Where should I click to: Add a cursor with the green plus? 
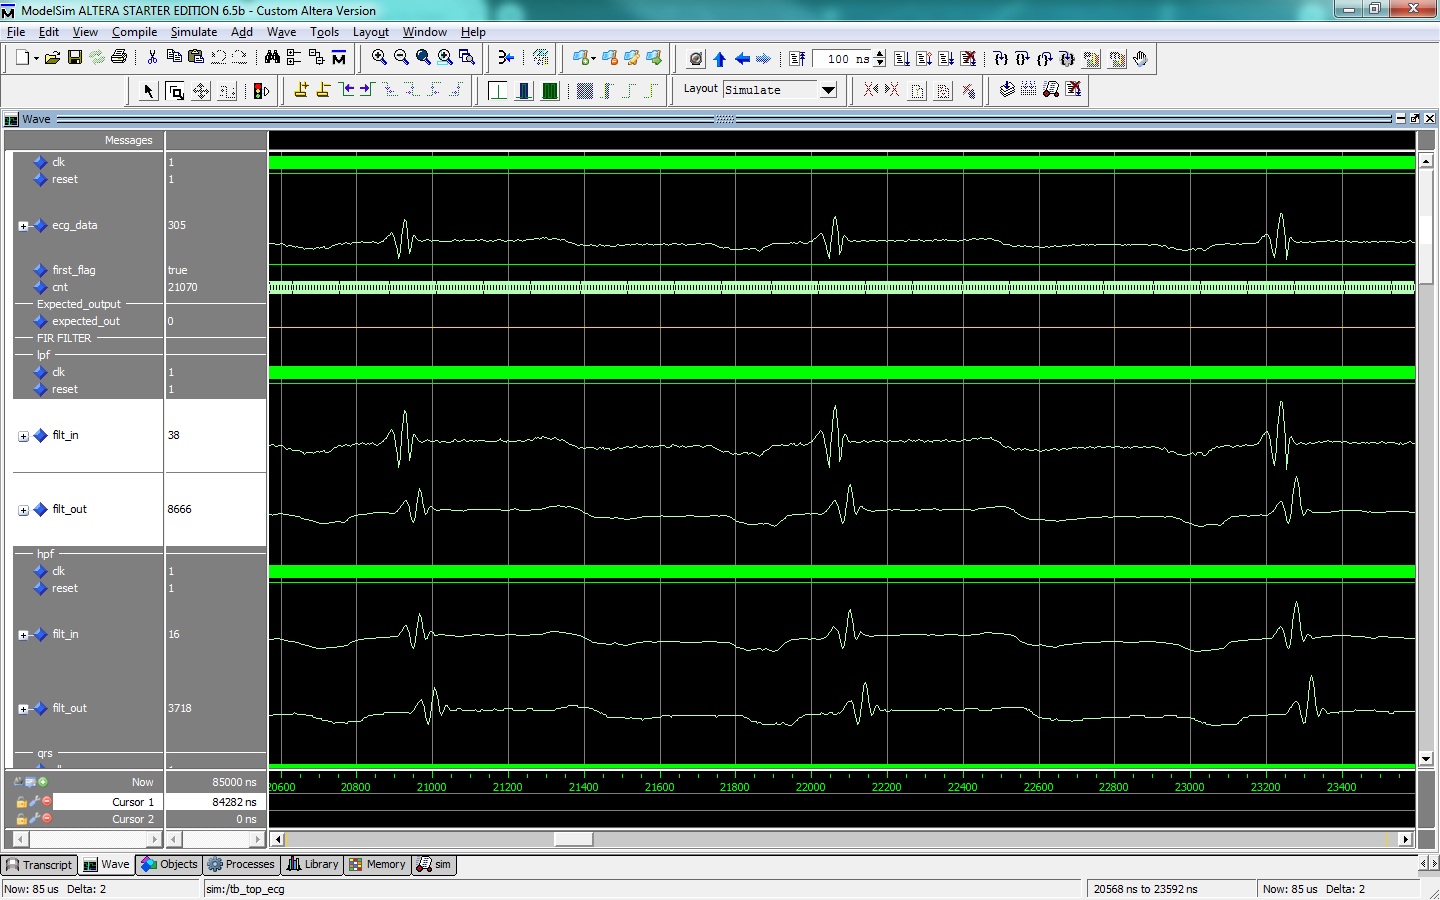click(x=43, y=782)
